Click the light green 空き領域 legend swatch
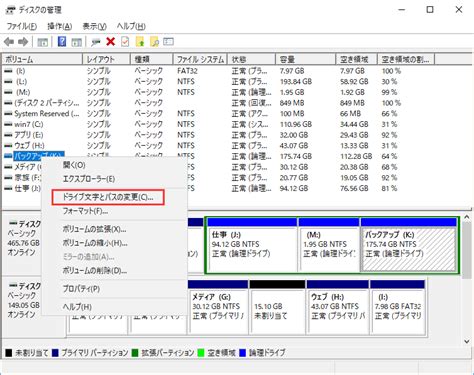 [201, 353]
